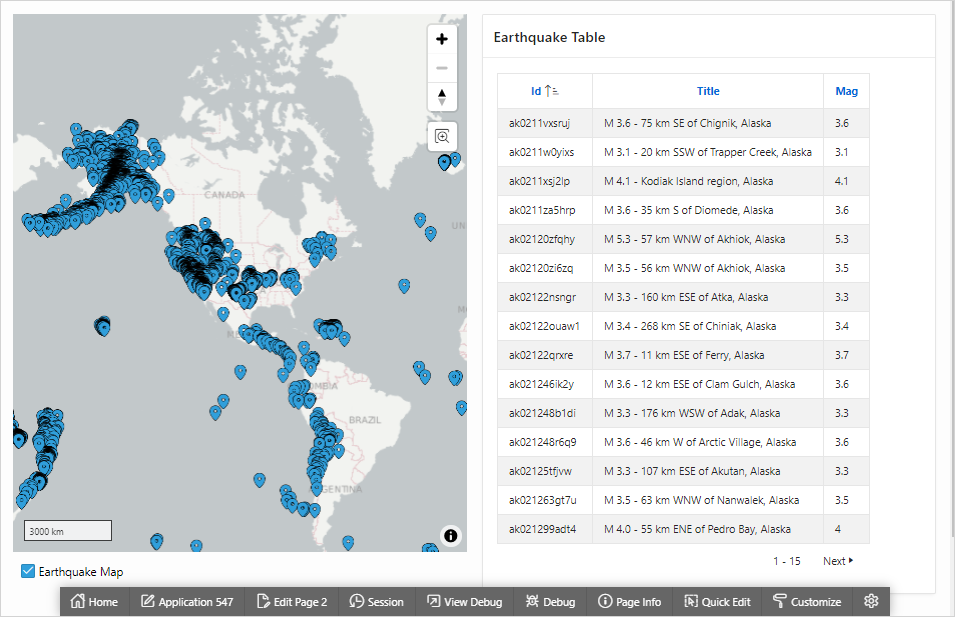
Task: Sort table by Title column header
Action: click(x=708, y=91)
